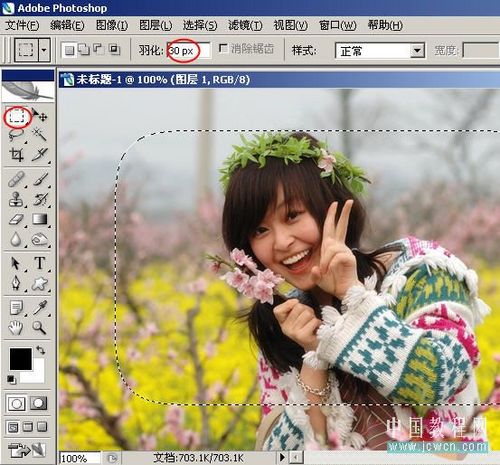Select the Pen tool
Image resolution: width=500 pixels, height=465 pixels.
tap(16, 284)
